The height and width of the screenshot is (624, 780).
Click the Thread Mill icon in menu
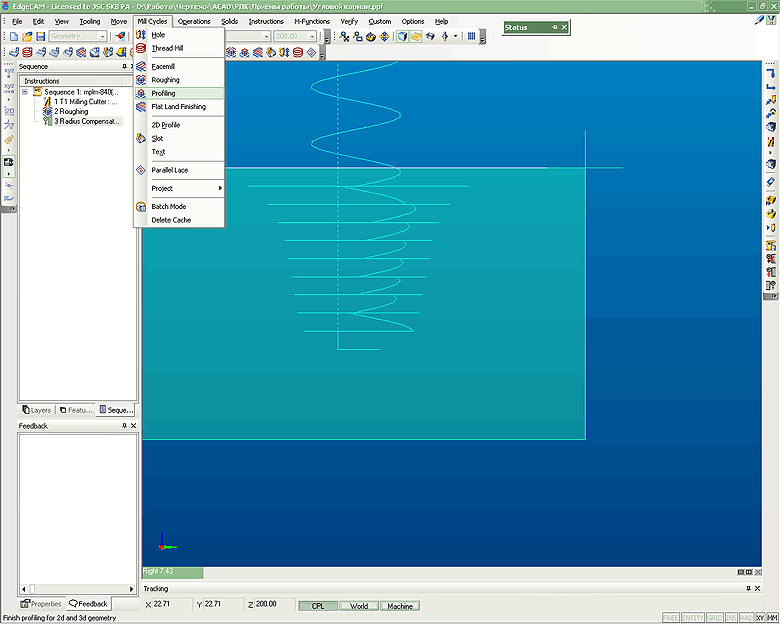(141, 48)
